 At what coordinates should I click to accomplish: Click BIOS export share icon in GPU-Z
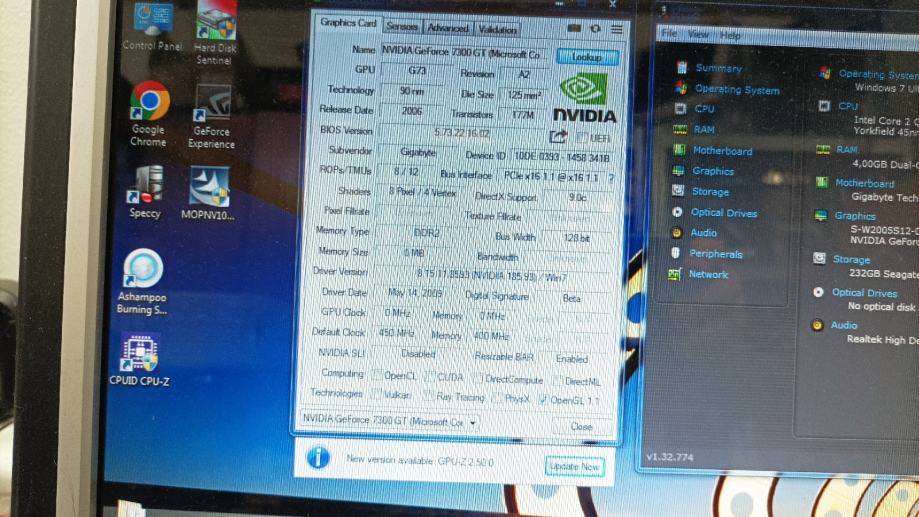(x=558, y=137)
